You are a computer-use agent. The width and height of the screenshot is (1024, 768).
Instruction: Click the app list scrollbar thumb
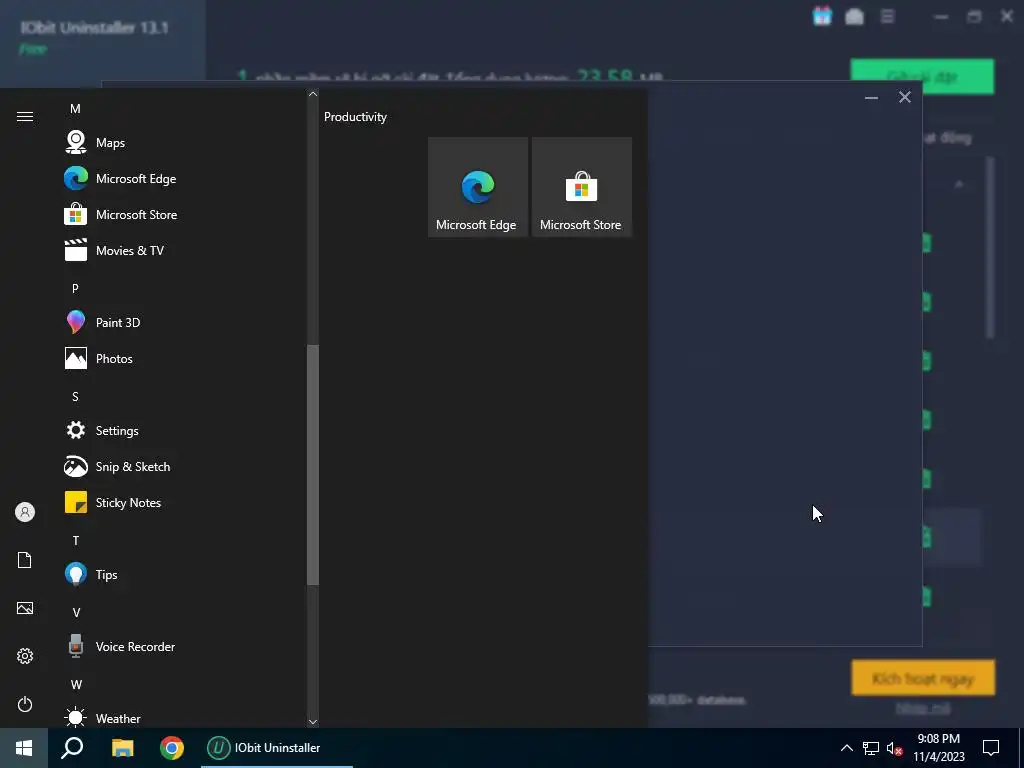pos(313,465)
